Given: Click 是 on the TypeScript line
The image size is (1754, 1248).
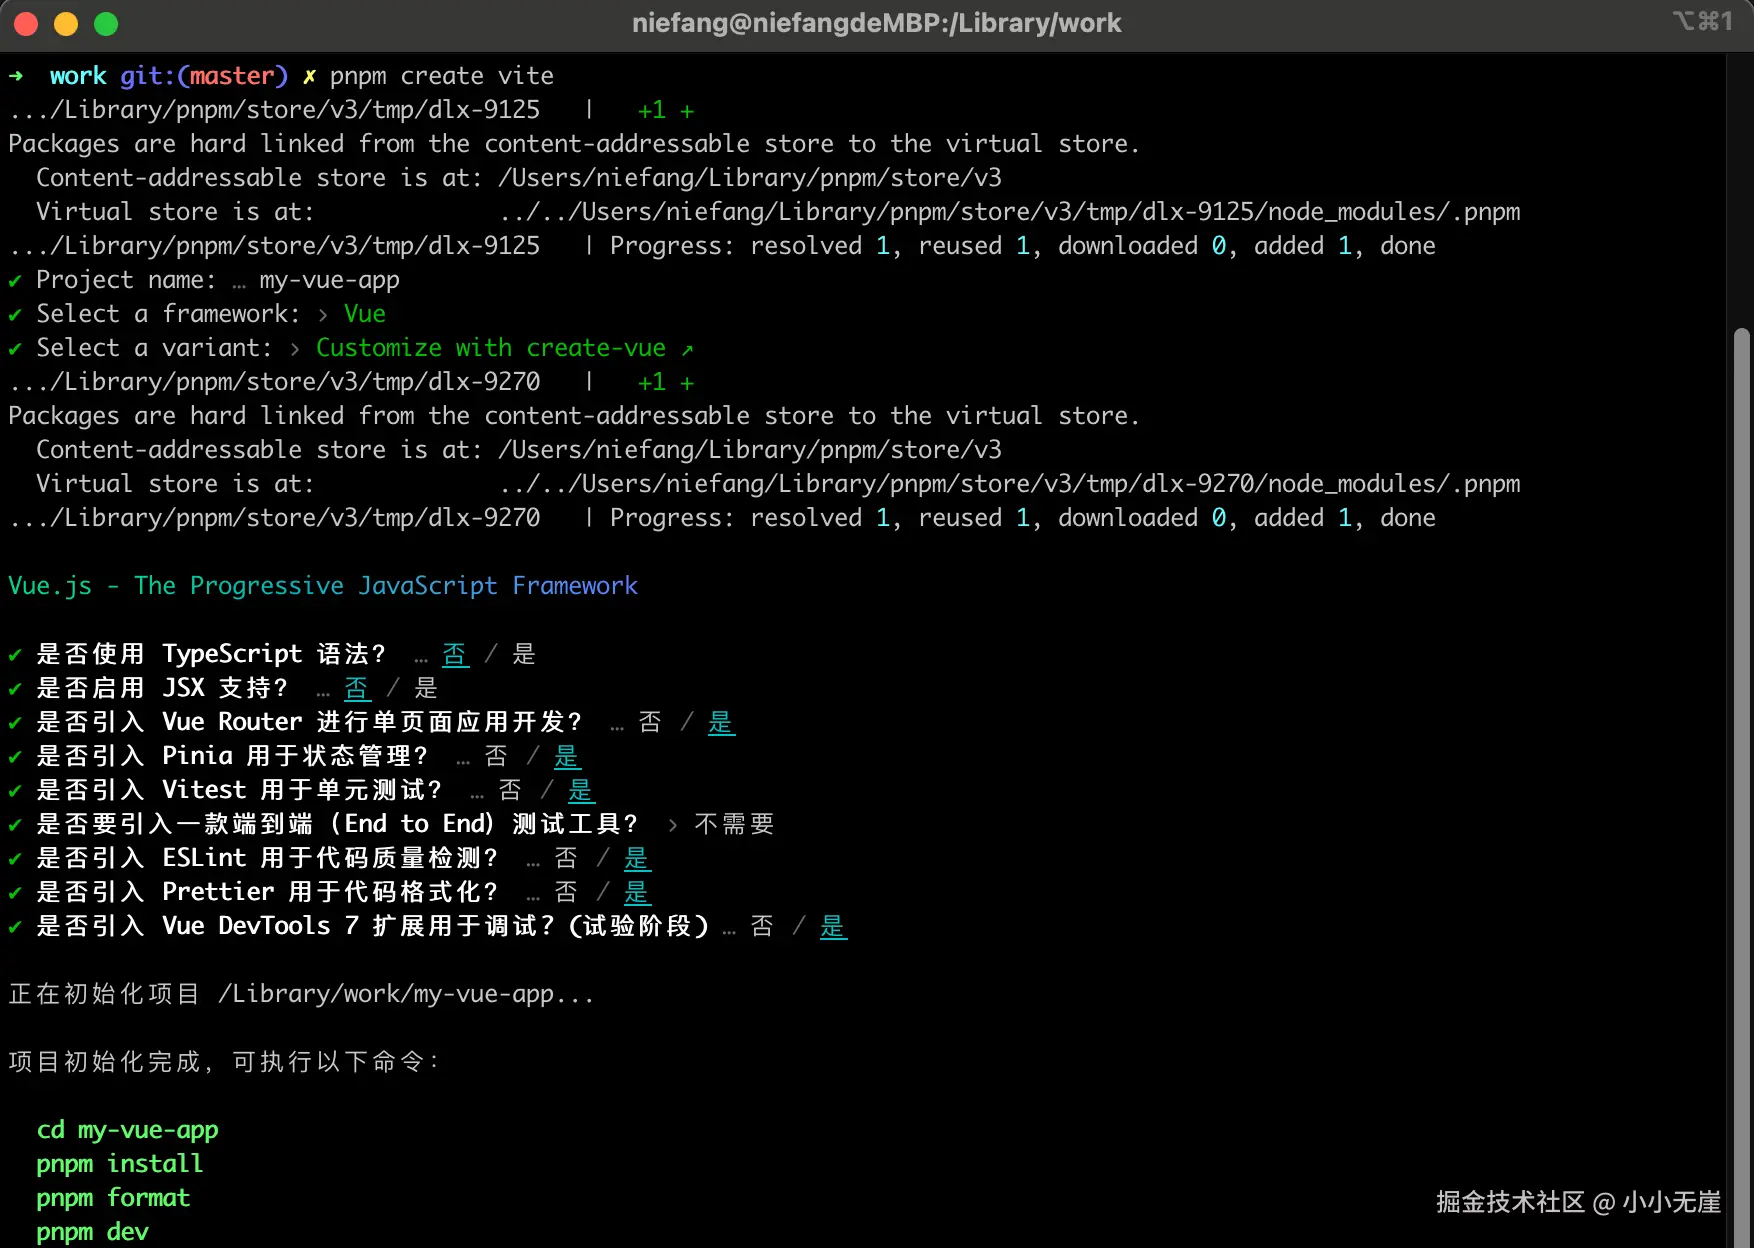Looking at the screenshot, I should pos(524,654).
